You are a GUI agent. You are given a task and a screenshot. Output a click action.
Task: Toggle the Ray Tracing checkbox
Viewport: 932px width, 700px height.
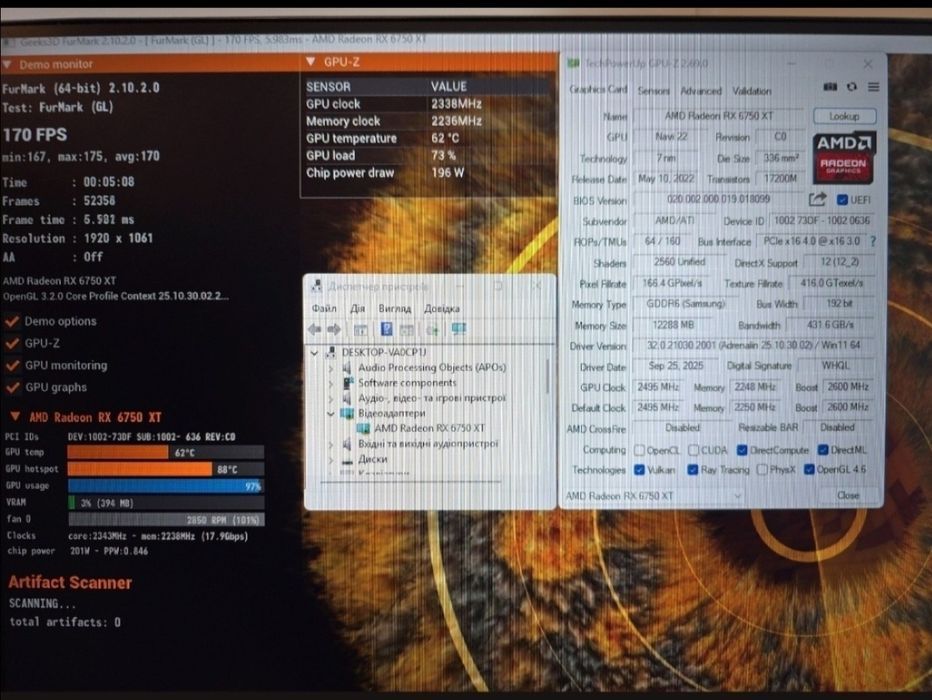[x=693, y=469]
